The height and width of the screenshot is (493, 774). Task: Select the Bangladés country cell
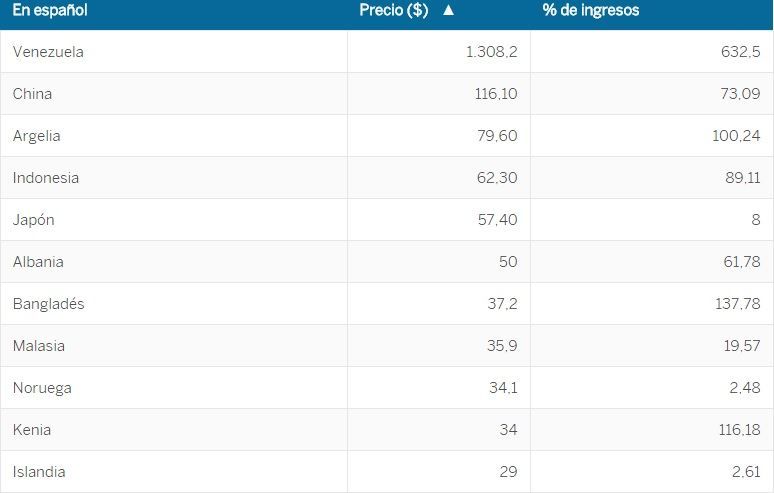coord(49,304)
